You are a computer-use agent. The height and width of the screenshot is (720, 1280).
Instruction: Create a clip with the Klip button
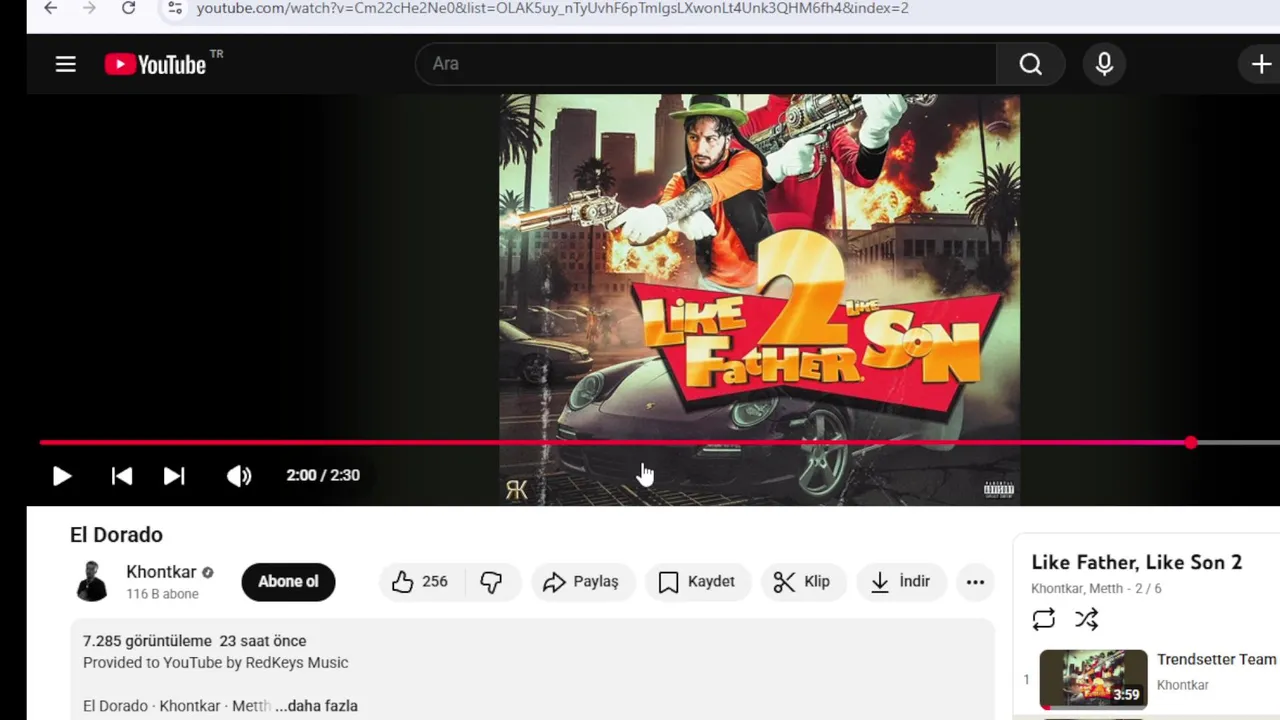click(803, 582)
